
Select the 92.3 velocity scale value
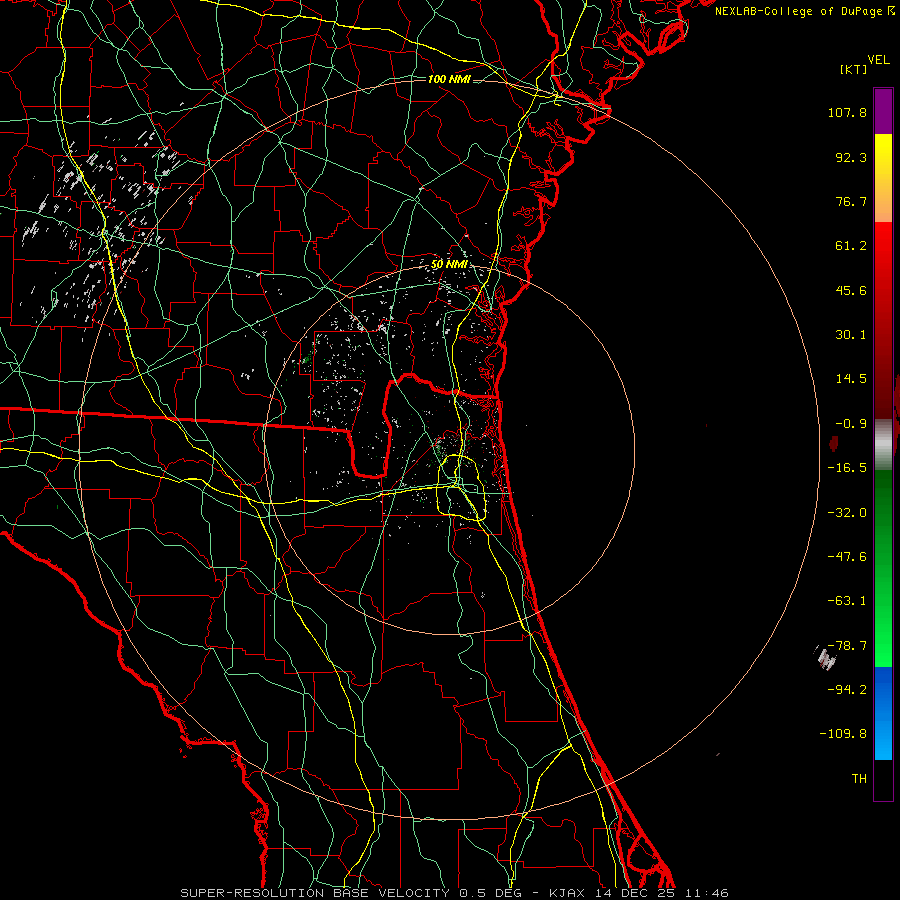pyautogui.click(x=851, y=157)
